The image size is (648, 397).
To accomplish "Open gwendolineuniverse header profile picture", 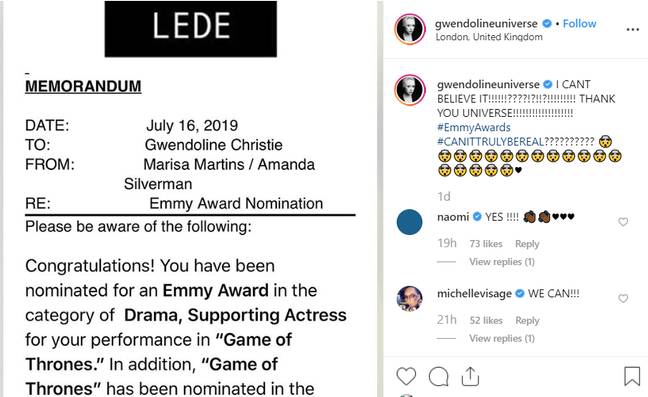I will pyautogui.click(x=410, y=29).
